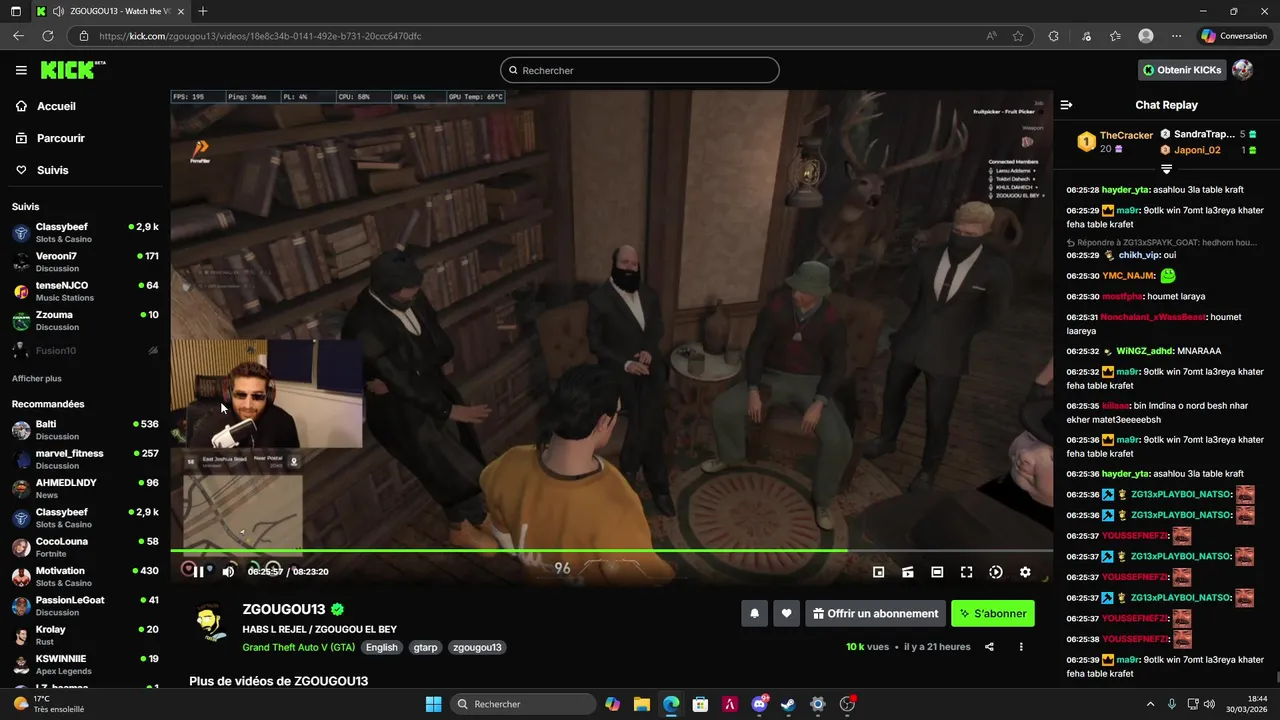Viewport: 1280px width, 720px height.
Task: Open browser favorites list
Action: tap(1115, 36)
